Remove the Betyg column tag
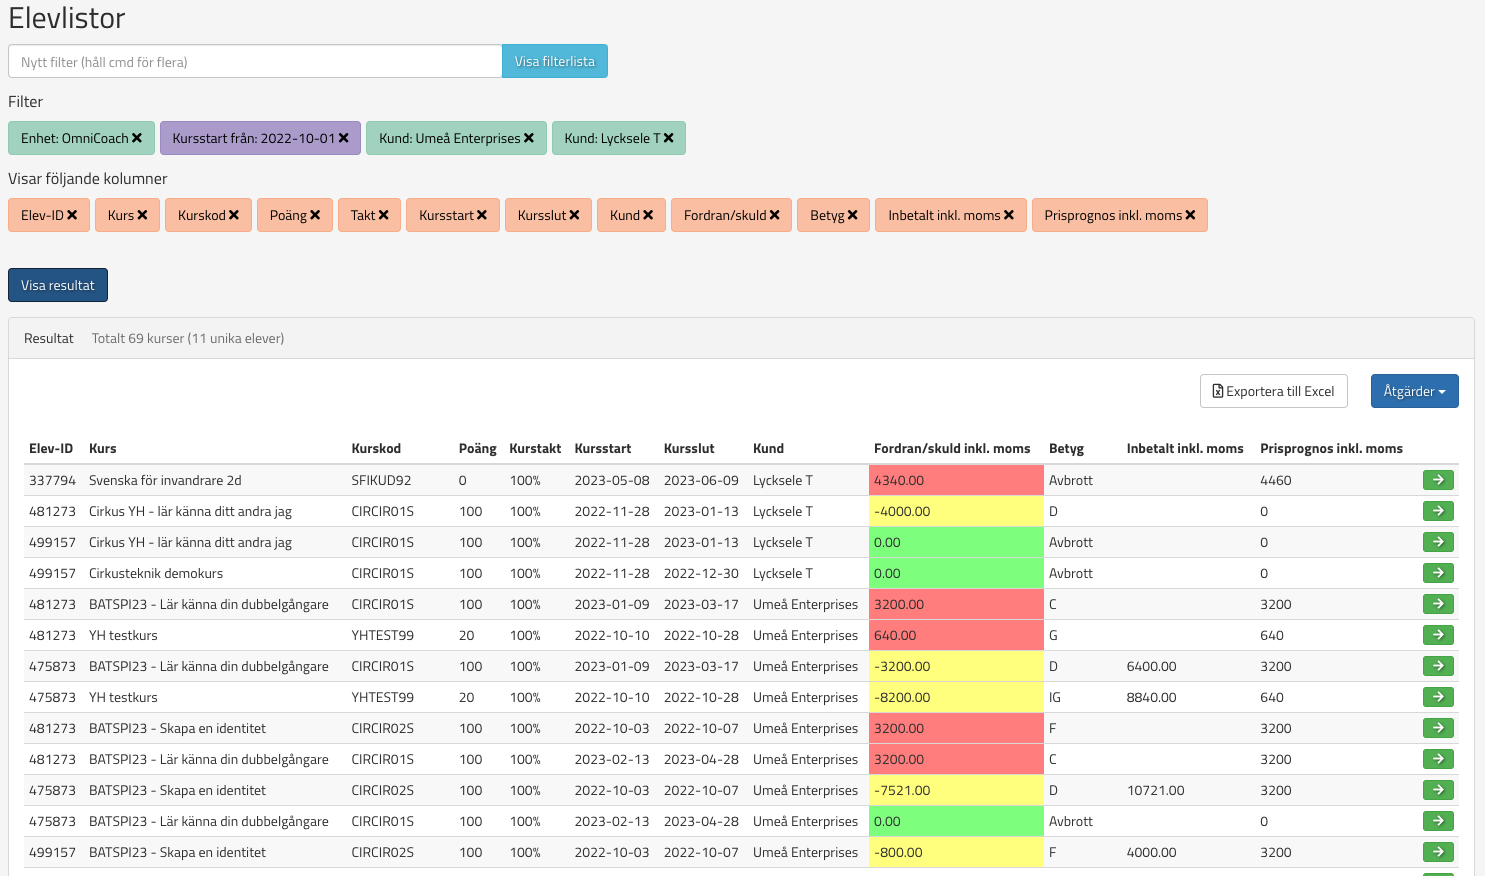The width and height of the screenshot is (1485, 876). 852,216
